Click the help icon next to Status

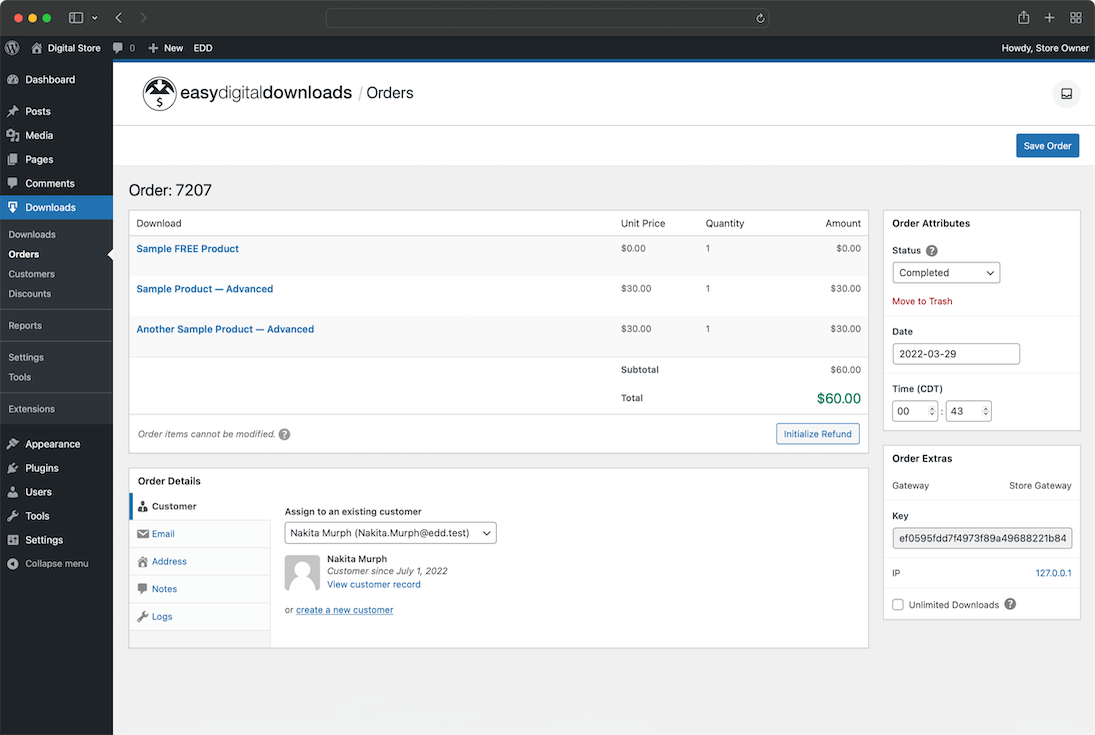tap(932, 251)
